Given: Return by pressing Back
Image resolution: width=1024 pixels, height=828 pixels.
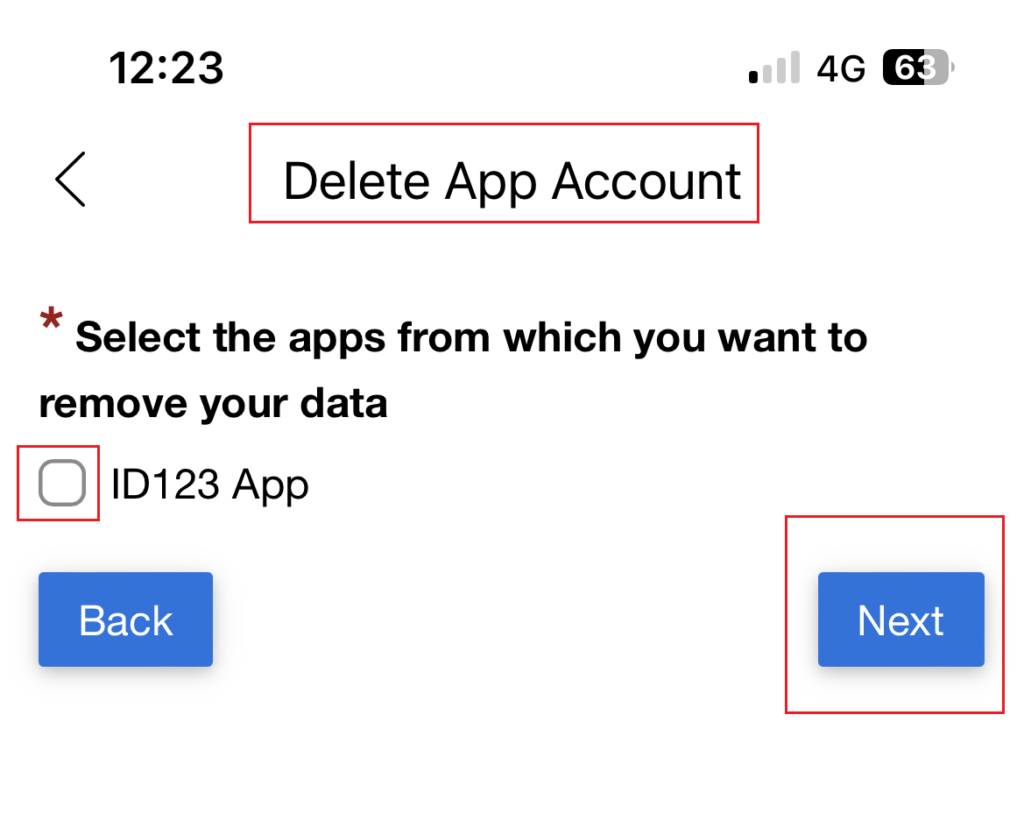Looking at the screenshot, I should tap(124, 619).
